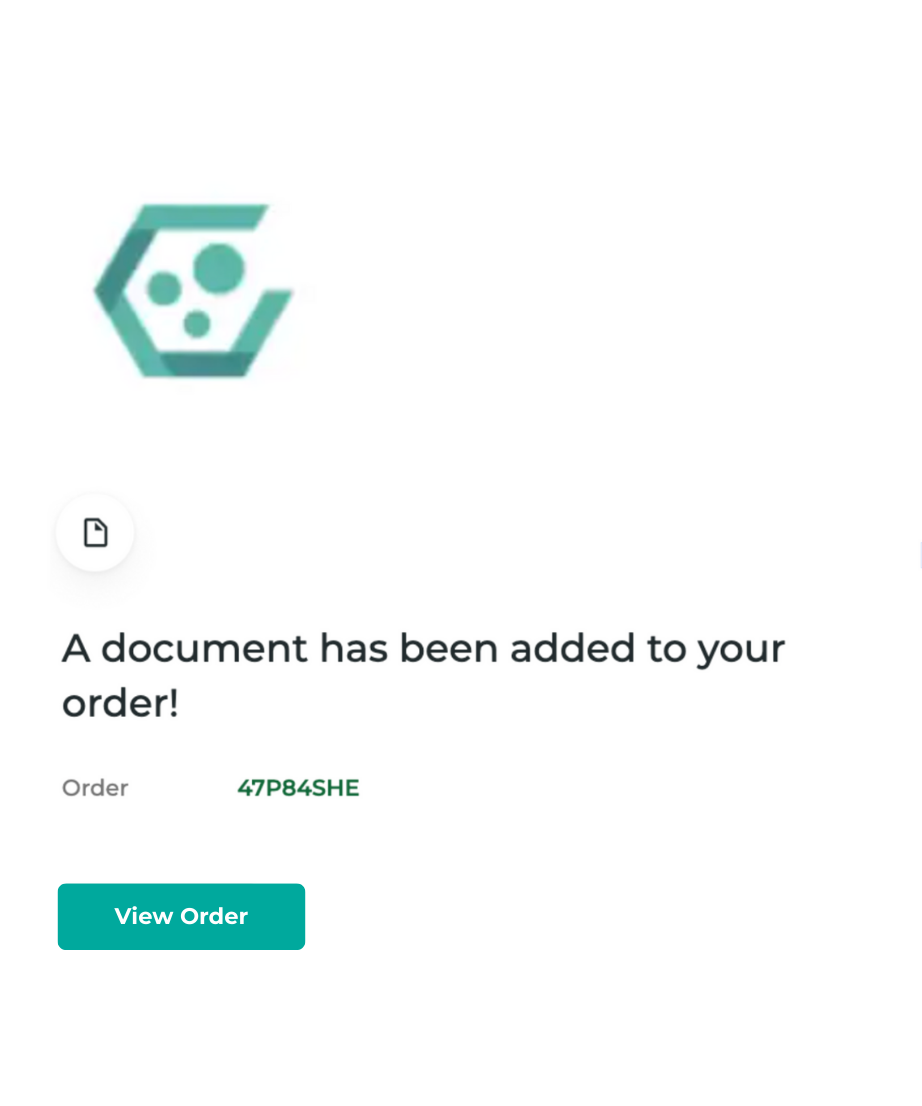The height and width of the screenshot is (1106, 922).
Task: Click the word "View" on the teal button
Action: [x=144, y=916]
